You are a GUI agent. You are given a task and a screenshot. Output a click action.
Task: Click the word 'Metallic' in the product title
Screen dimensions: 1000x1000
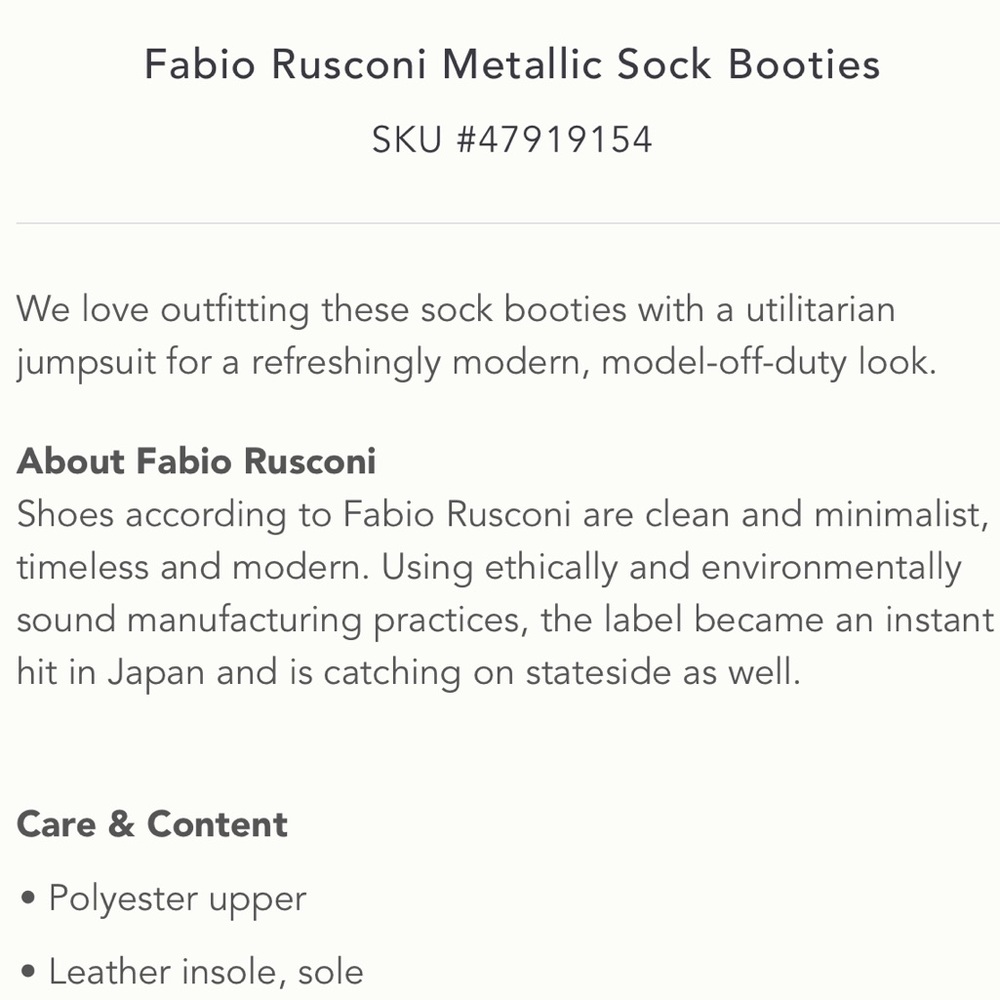(522, 64)
